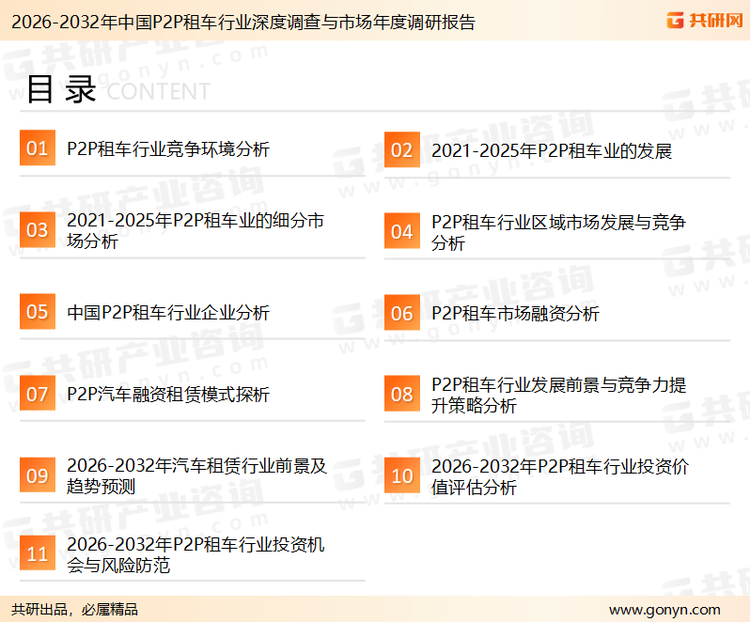Click the footer slogan 共研出品，必属精品
Viewport: 750px width, 622px height.
(x=75, y=610)
